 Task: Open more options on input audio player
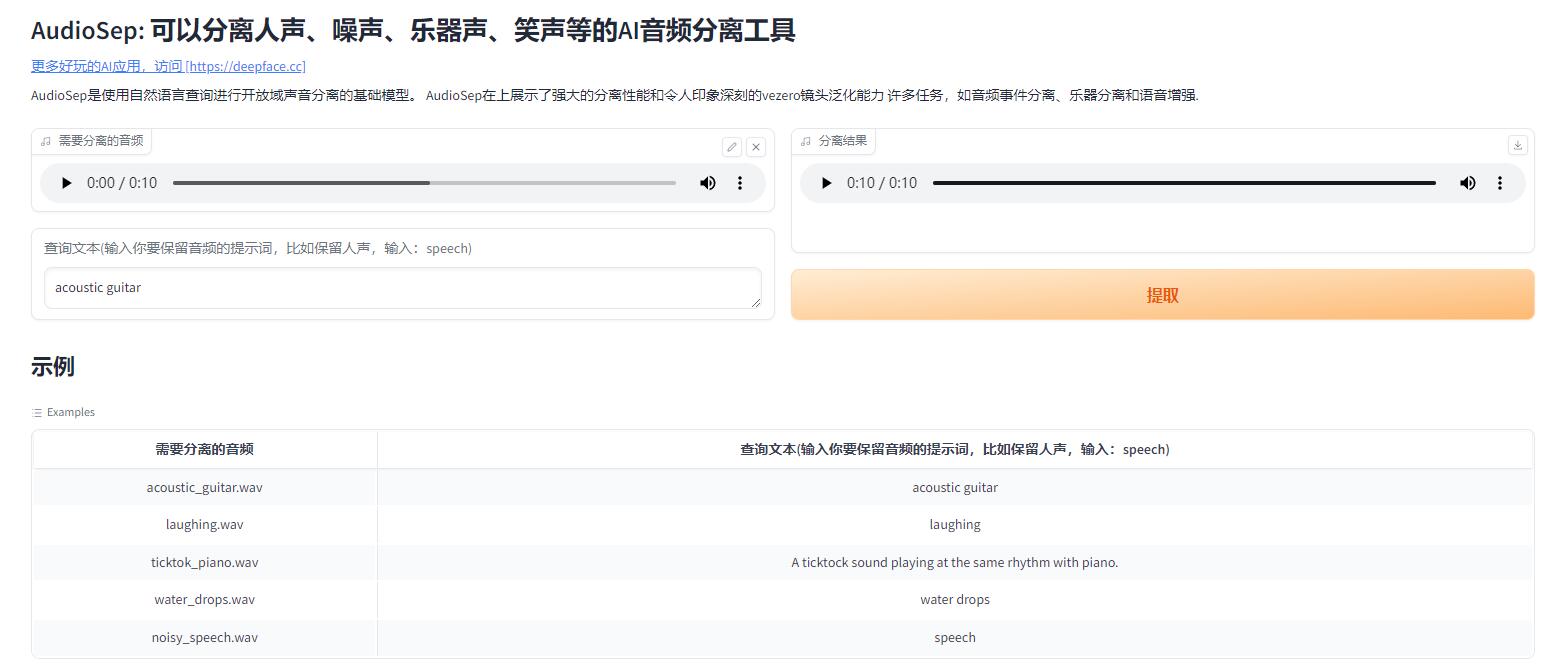tap(740, 183)
